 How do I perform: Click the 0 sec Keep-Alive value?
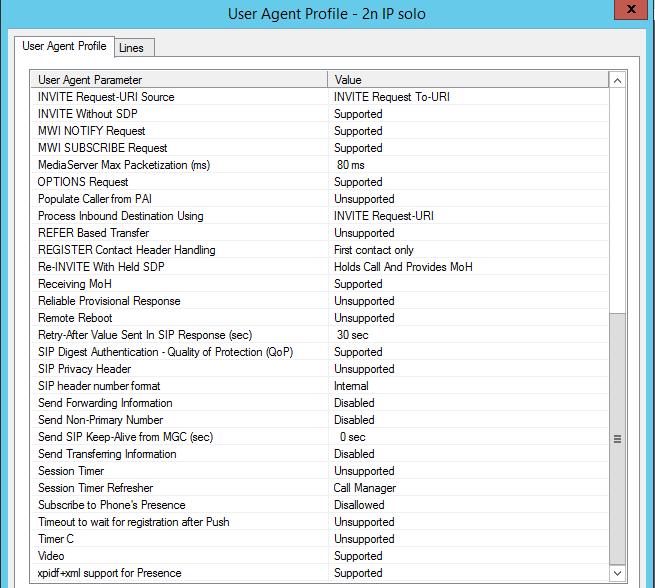(x=352, y=437)
